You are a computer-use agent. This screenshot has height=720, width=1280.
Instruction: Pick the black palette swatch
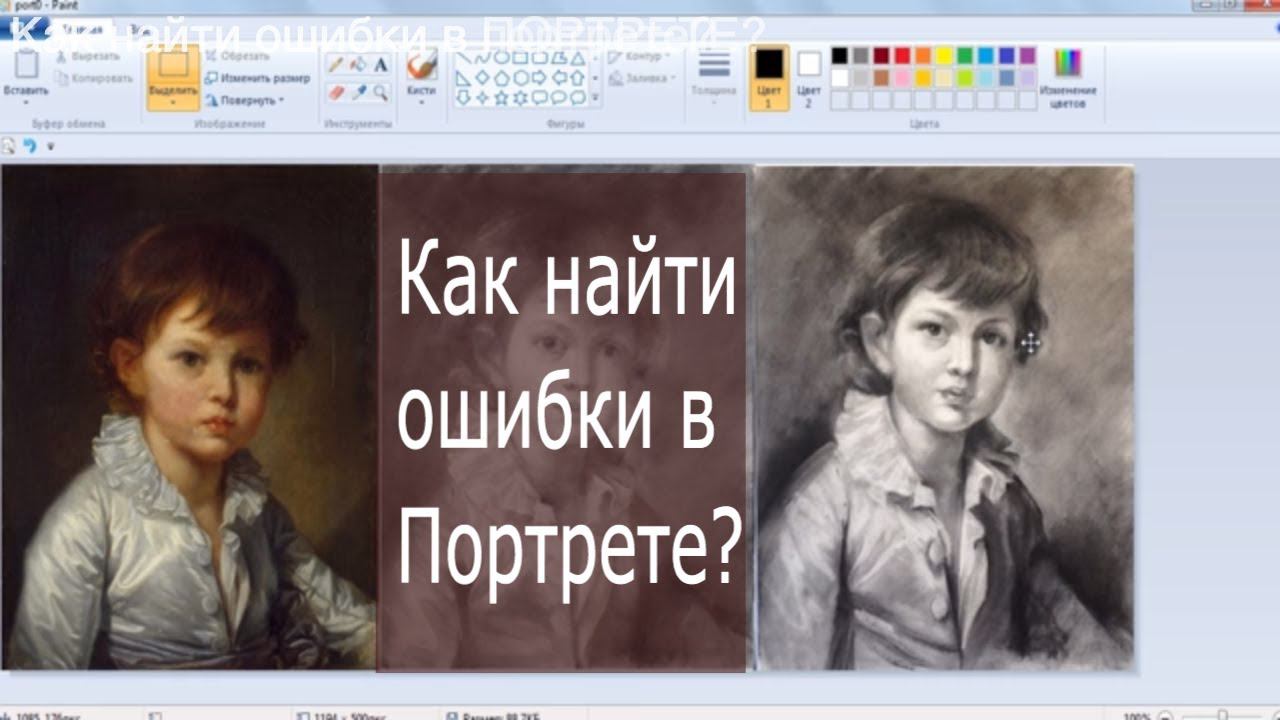click(x=840, y=56)
